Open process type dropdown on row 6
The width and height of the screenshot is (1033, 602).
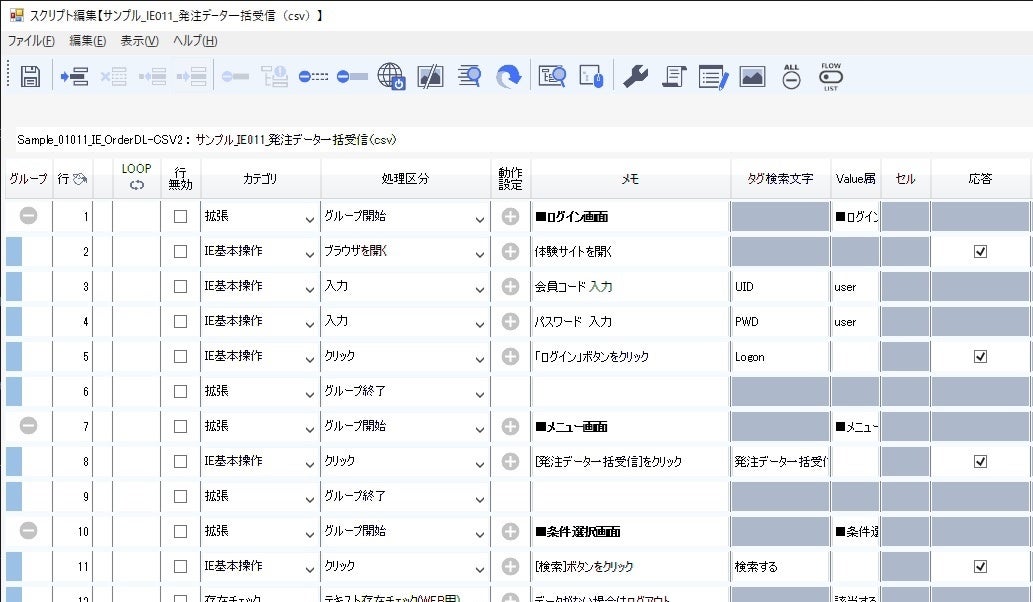pyautogui.click(x=480, y=393)
